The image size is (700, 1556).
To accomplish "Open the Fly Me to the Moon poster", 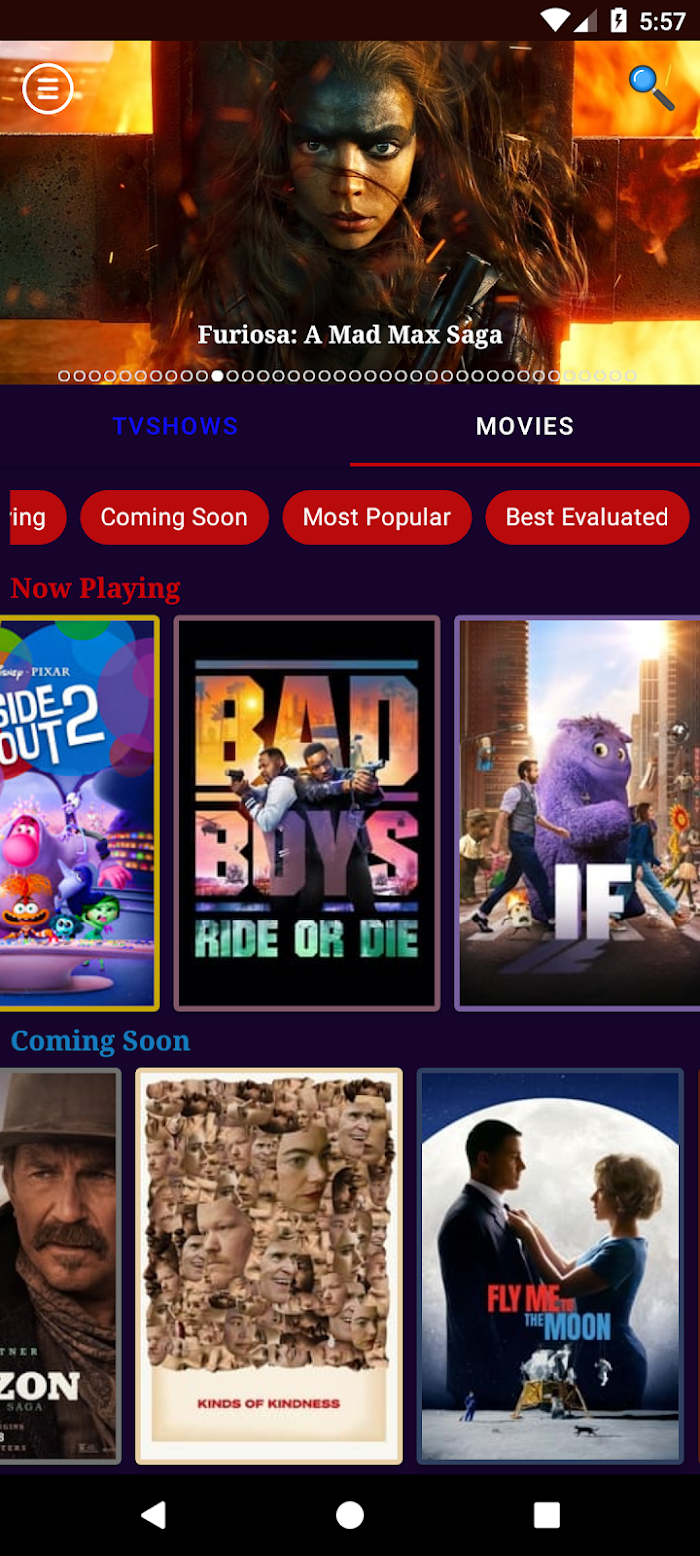I will coord(550,1266).
